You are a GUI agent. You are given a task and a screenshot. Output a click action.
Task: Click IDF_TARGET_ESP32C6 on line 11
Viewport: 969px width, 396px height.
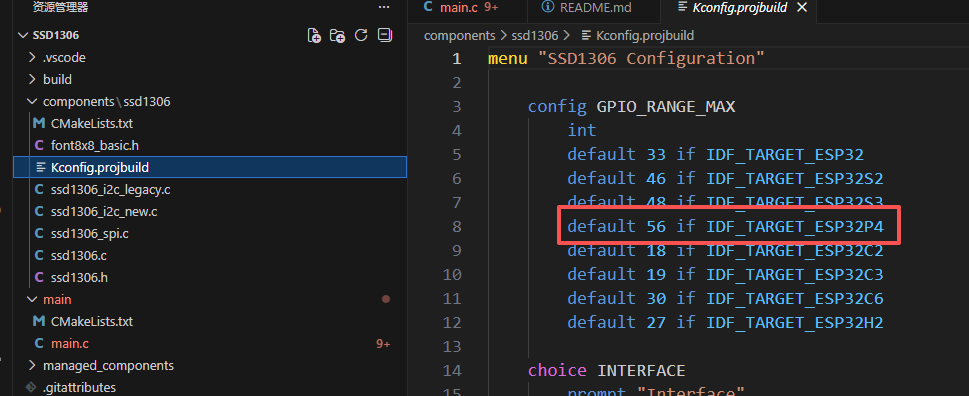795,299
